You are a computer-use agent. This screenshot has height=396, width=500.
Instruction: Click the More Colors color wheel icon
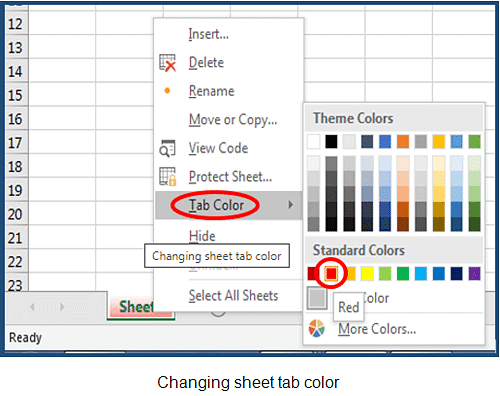point(317,329)
